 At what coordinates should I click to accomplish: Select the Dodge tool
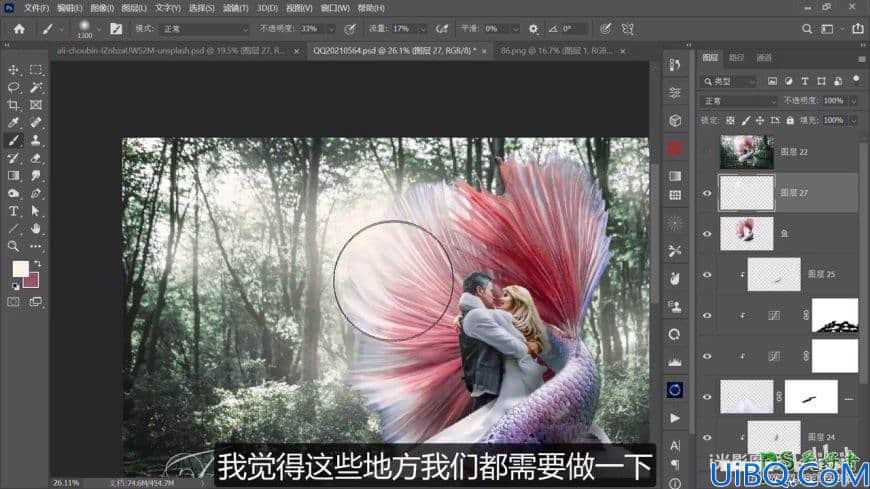point(13,194)
